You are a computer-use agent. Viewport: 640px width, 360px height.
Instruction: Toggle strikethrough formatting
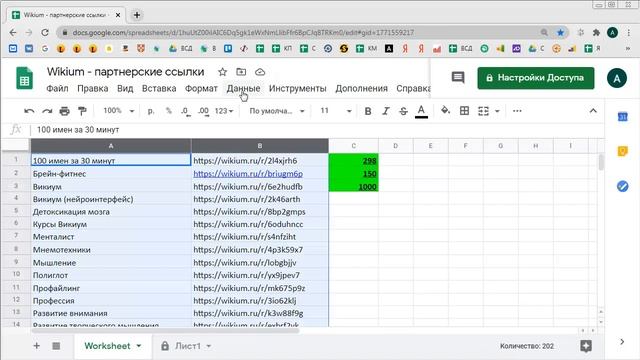(x=403, y=111)
